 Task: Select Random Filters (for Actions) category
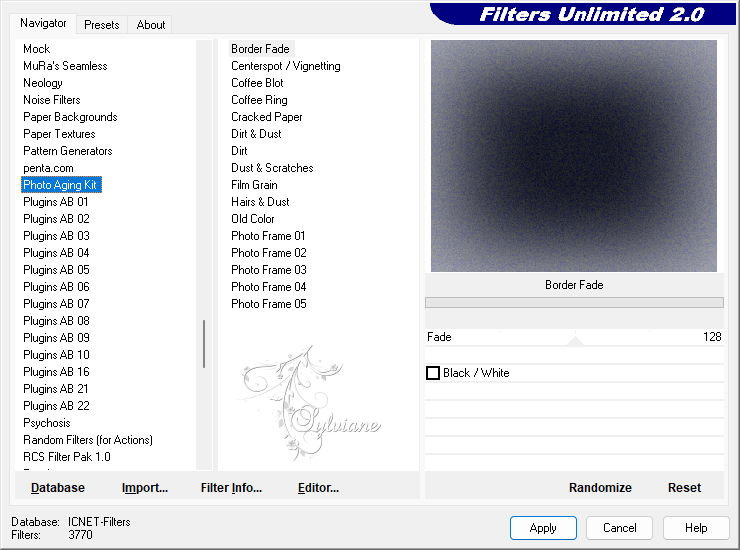[88, 440]
